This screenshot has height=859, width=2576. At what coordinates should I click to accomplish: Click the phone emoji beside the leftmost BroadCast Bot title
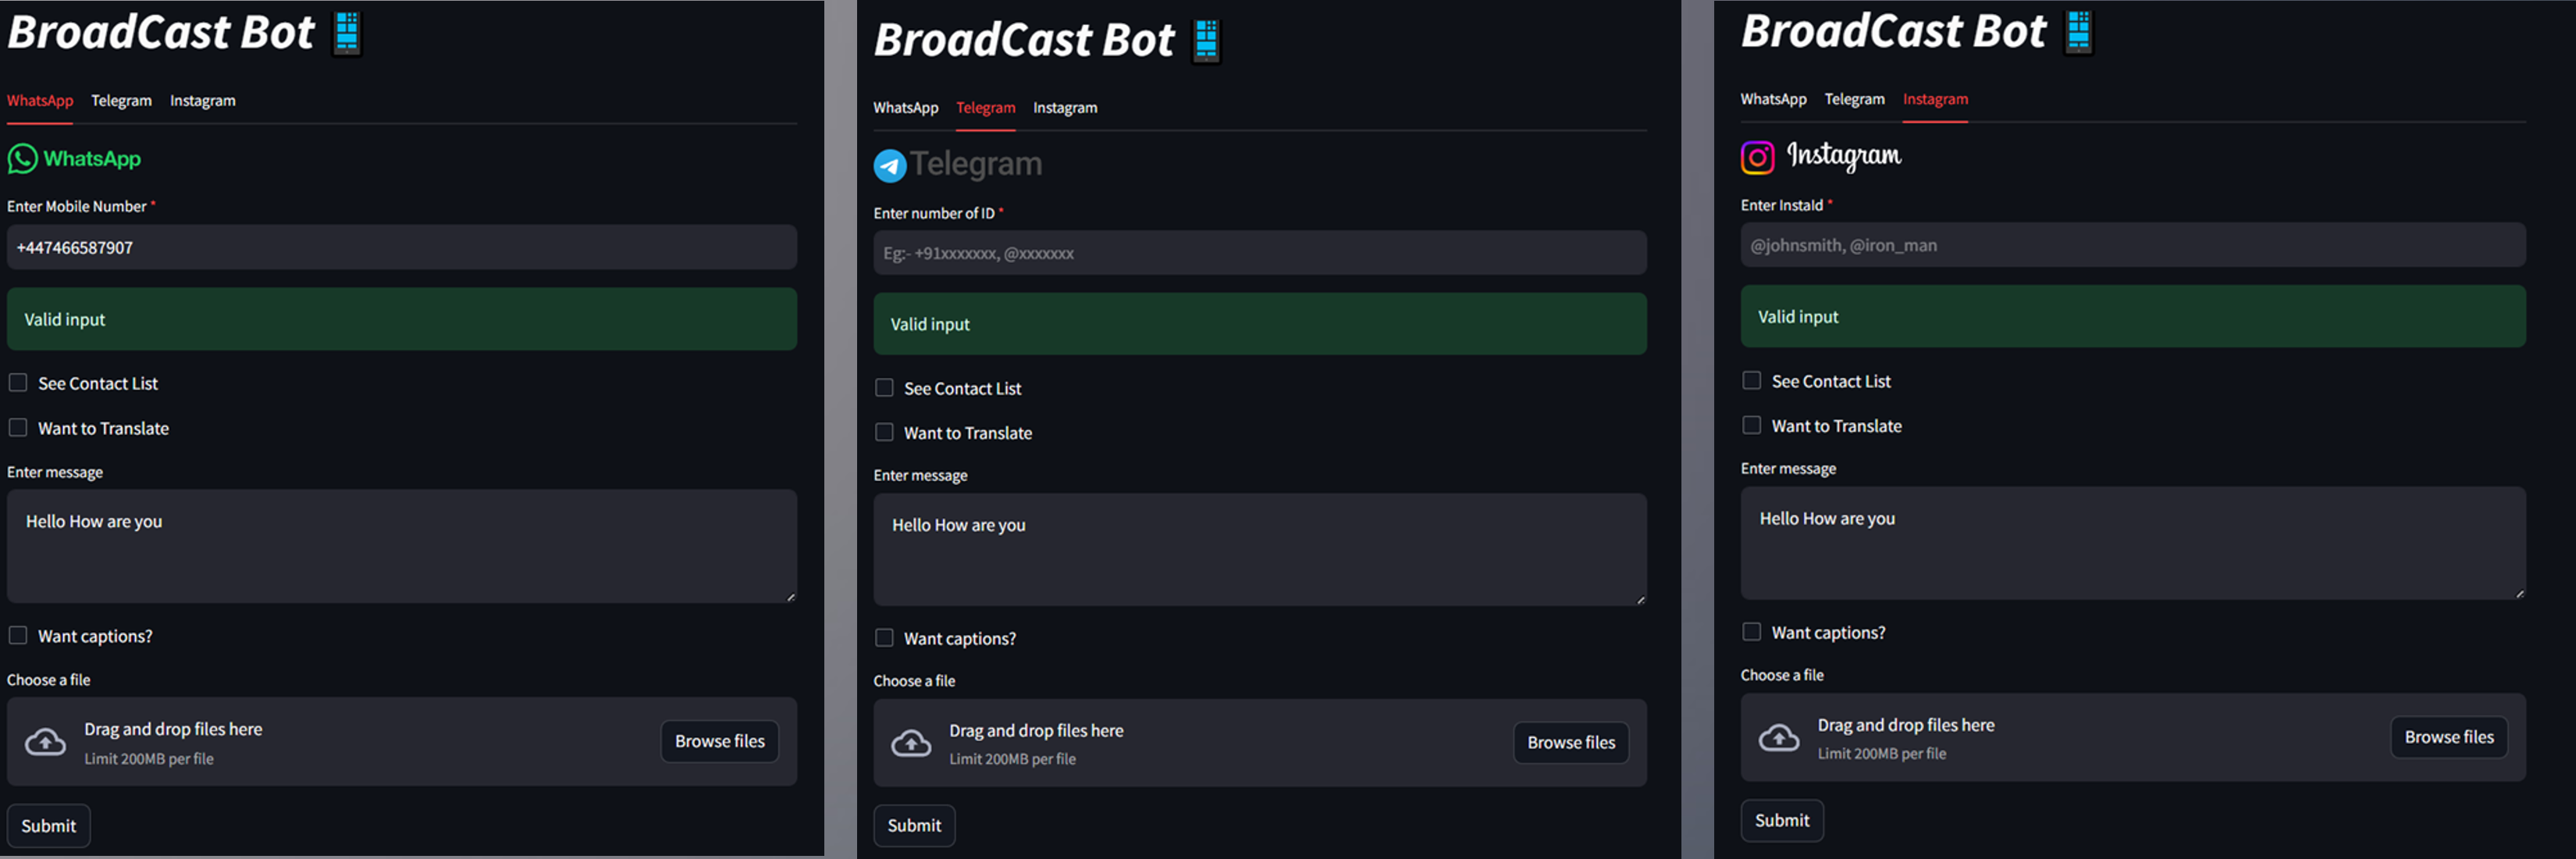tap(347, 32)
